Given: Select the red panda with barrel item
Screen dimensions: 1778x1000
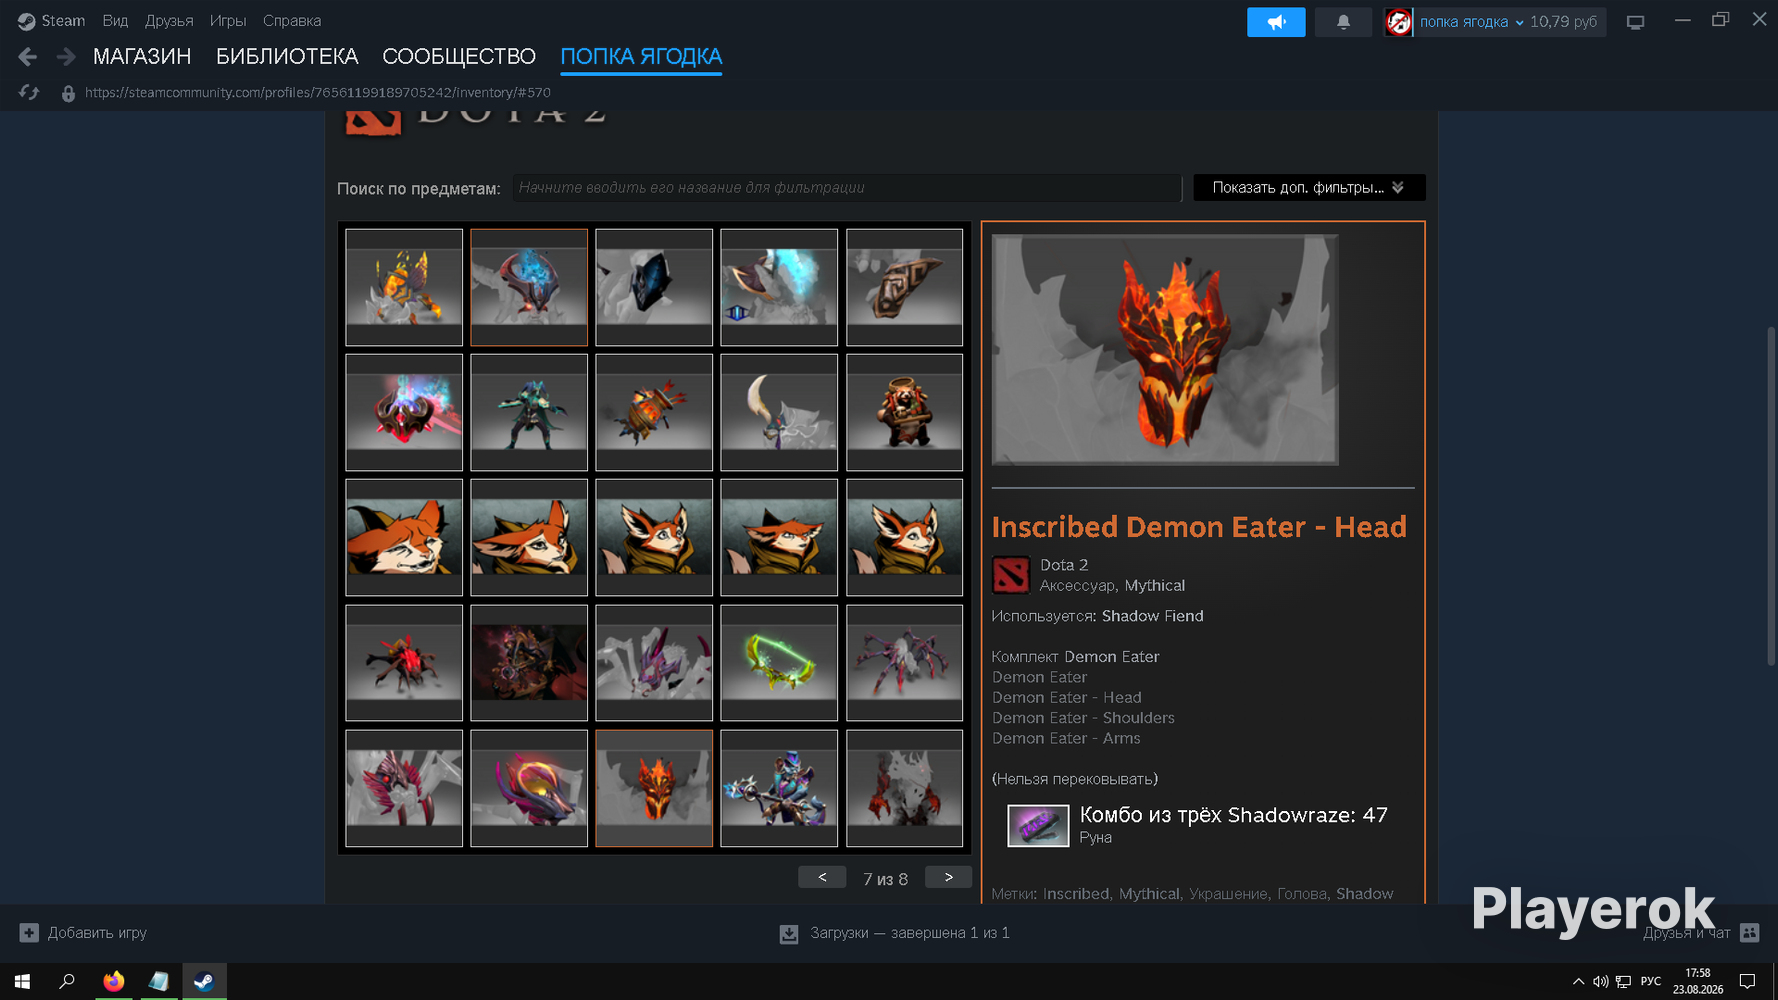Looking at the screenshot, I should (x=904, y=413).
